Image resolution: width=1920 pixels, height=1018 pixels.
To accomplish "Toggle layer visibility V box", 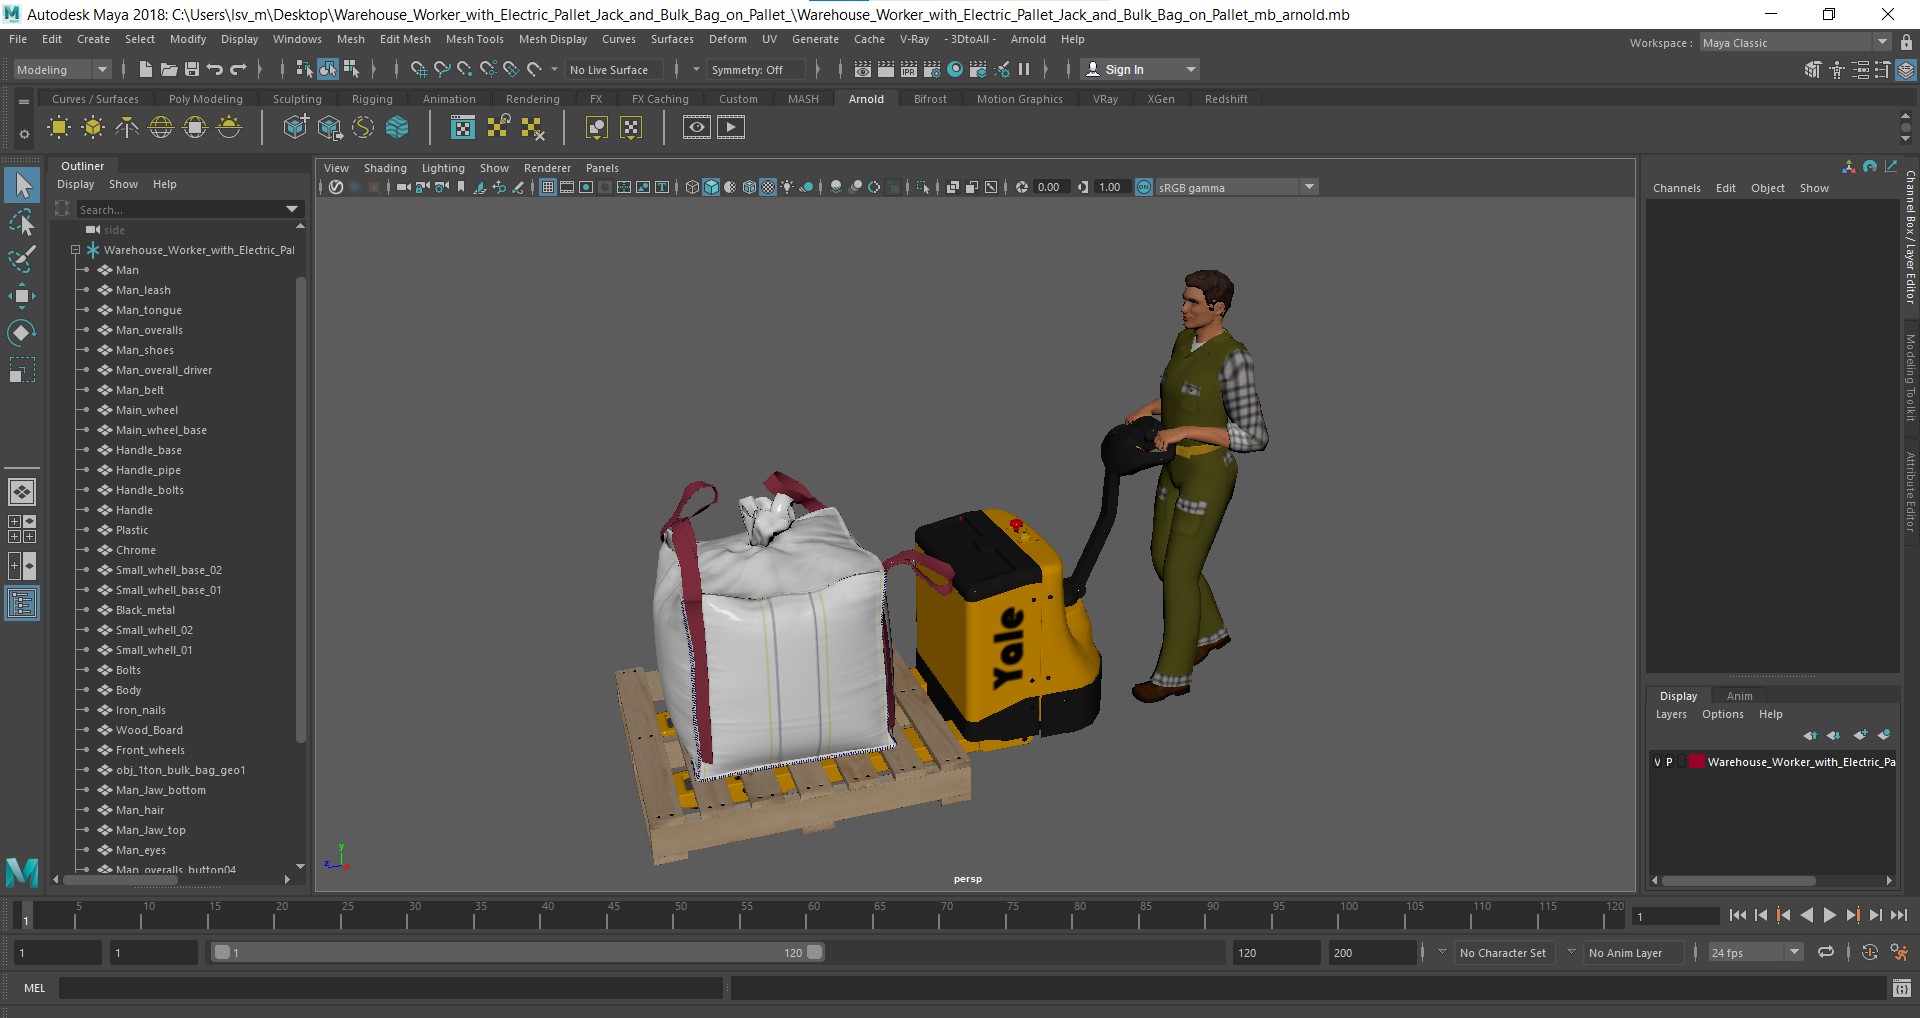I will (1657, 762).
